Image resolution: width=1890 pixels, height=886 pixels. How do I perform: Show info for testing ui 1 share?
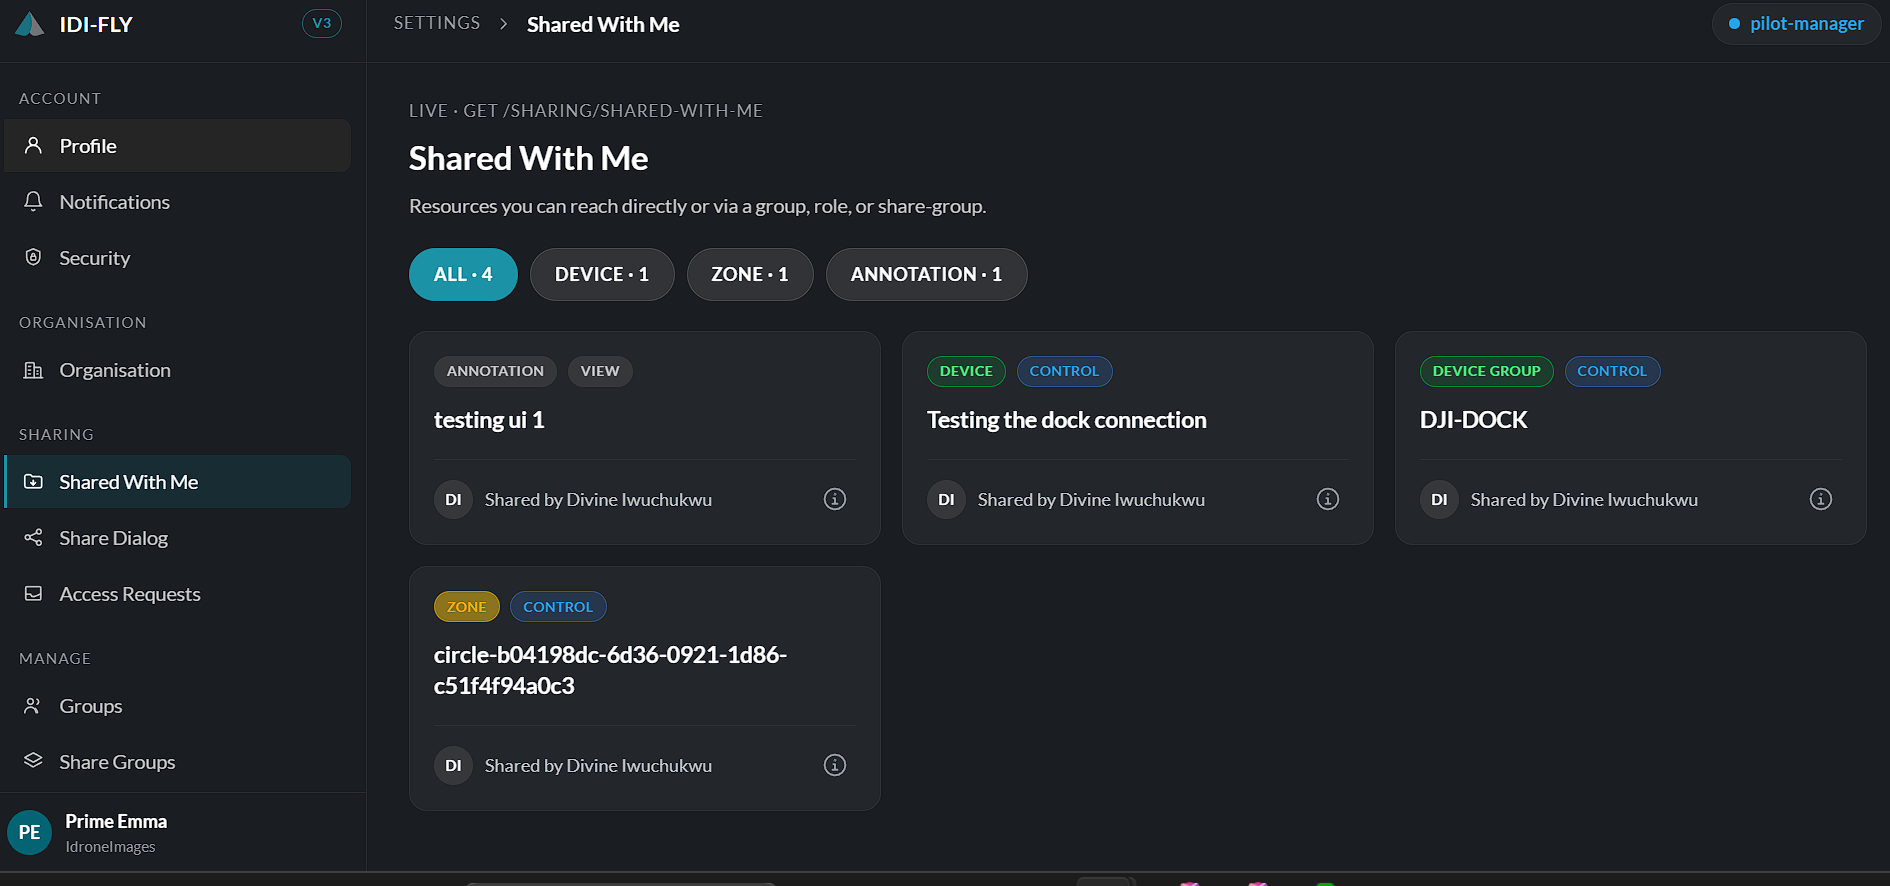835,499
